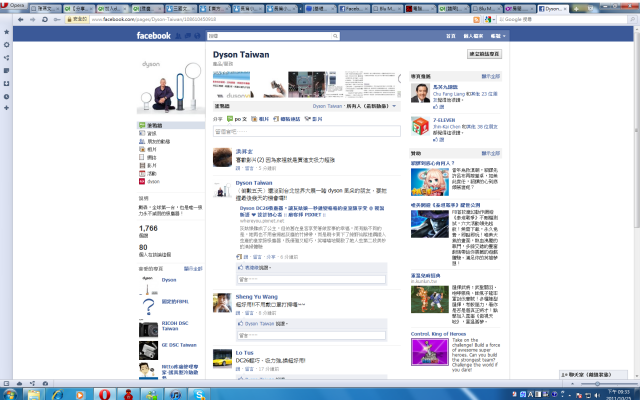Viewport: 640px width, 400px height.
Task: Open iTunes from taskbar
Action: (176, 394)
